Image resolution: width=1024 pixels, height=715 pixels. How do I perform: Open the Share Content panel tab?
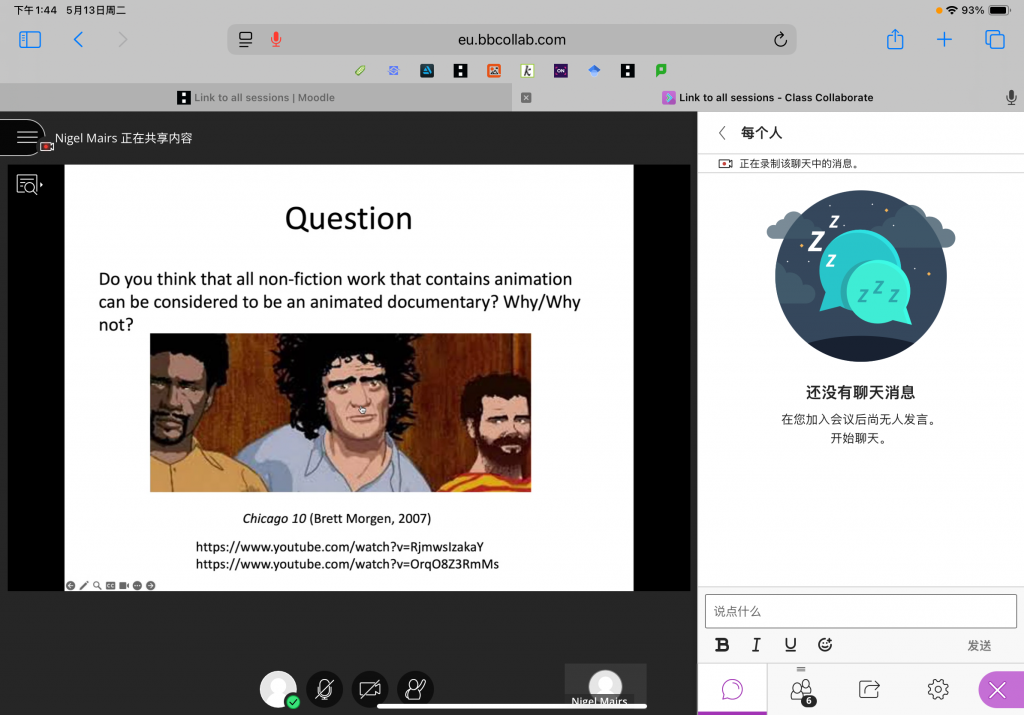coord(869,690)
